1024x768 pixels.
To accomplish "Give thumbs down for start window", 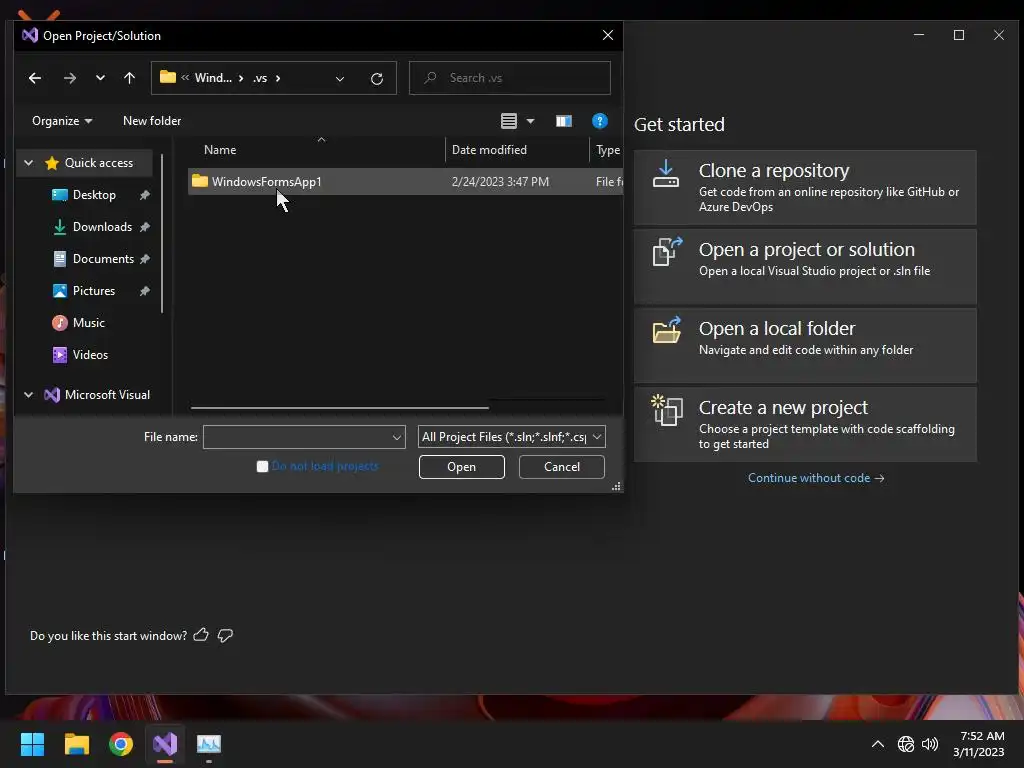I will 225,635.
